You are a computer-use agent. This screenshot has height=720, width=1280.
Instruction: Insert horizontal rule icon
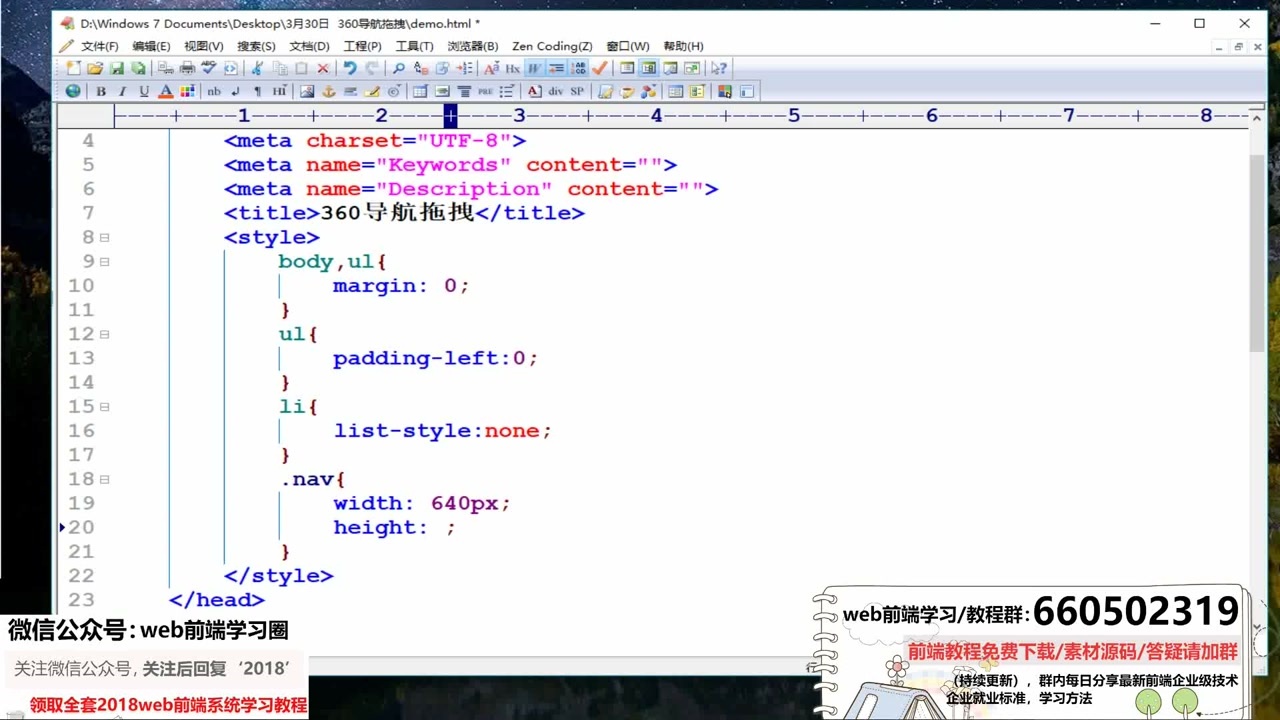[x=350, y=91]
